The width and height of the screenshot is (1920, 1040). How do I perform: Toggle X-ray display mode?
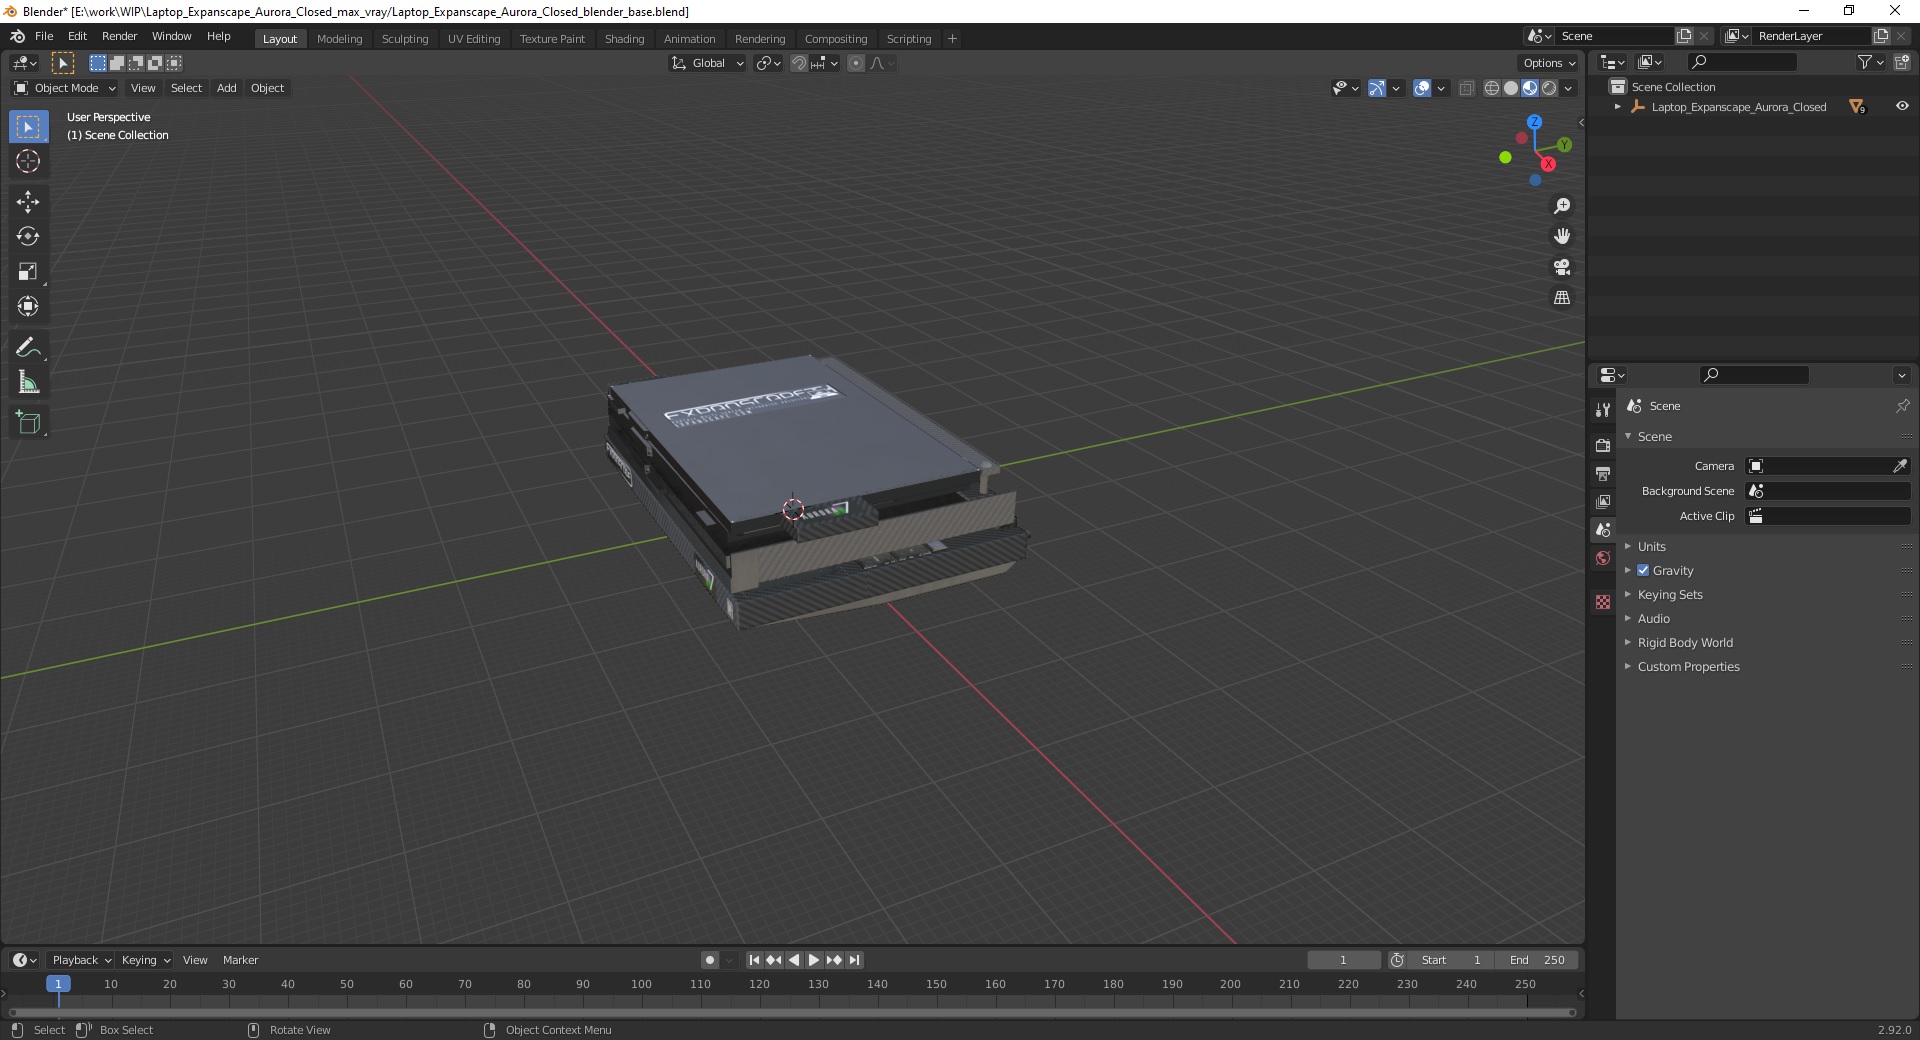tap(1467, 88)
